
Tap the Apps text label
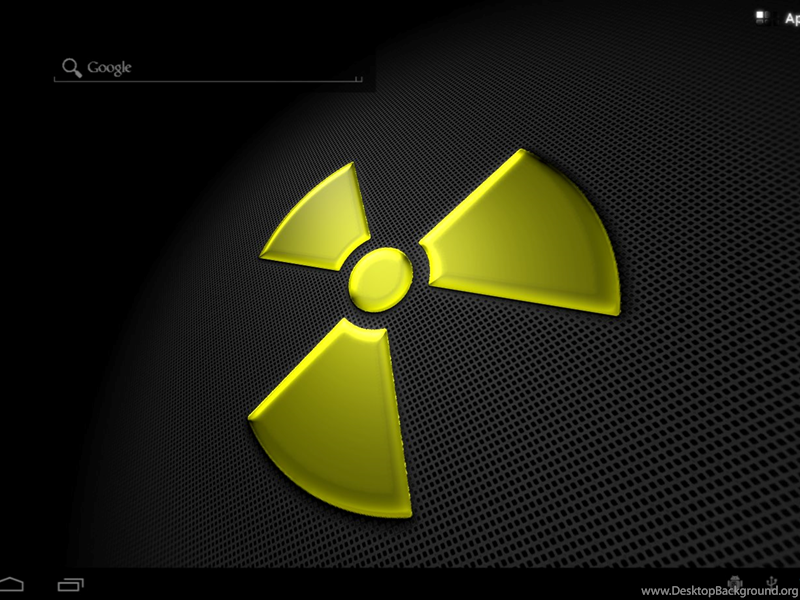[790, 17]
